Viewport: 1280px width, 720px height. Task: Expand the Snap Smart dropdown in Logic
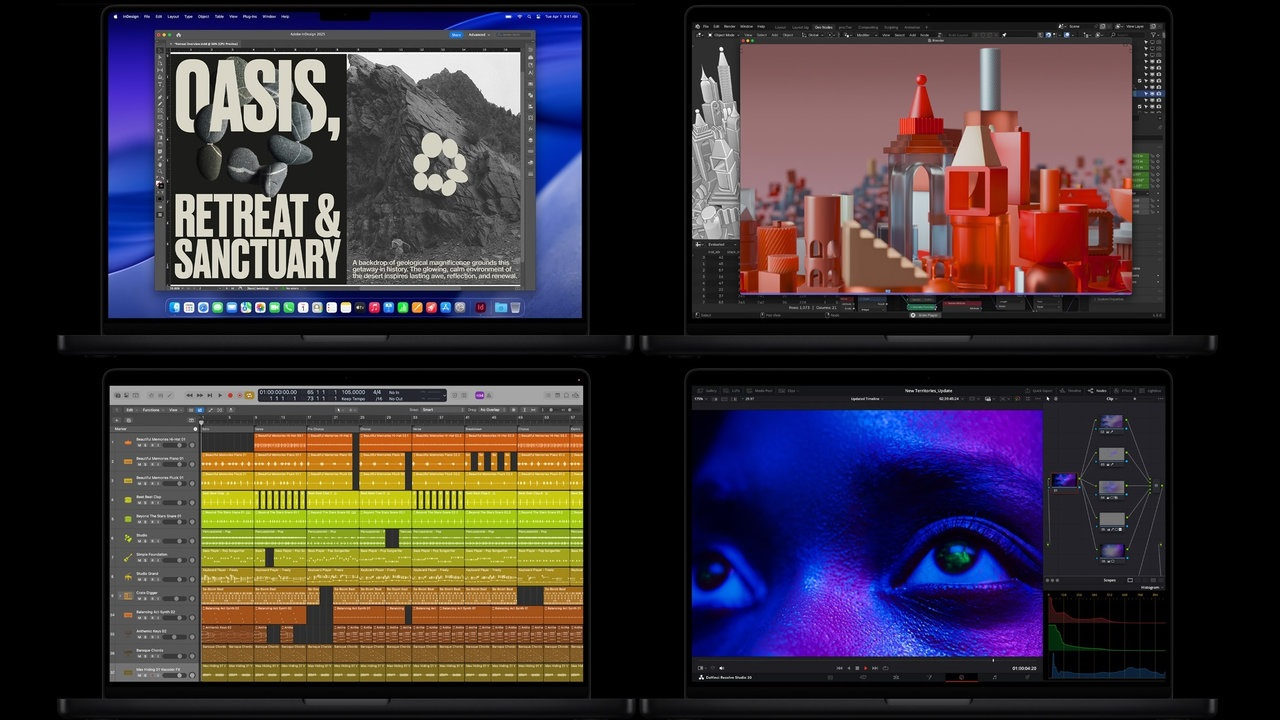431,410
